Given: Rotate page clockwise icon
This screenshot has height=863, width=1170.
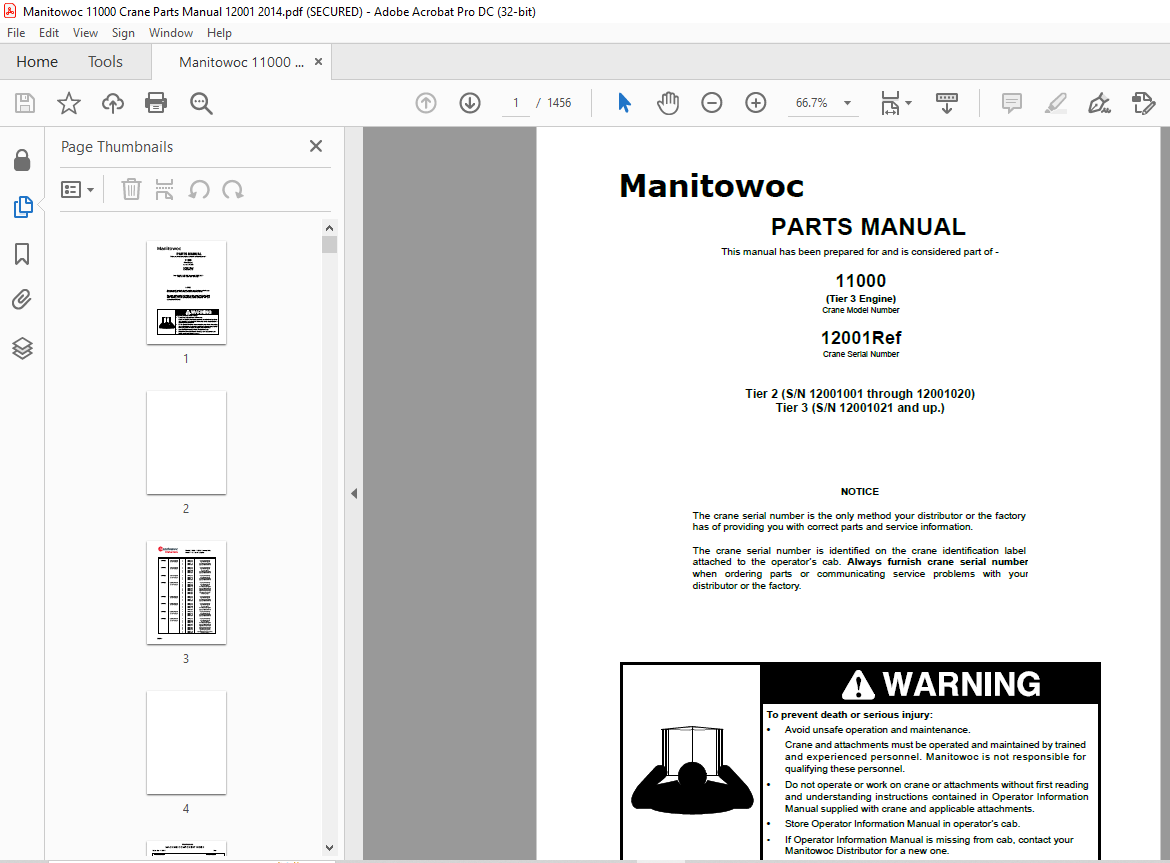Looking at the screenshot, I should click(x=233, y=189).
